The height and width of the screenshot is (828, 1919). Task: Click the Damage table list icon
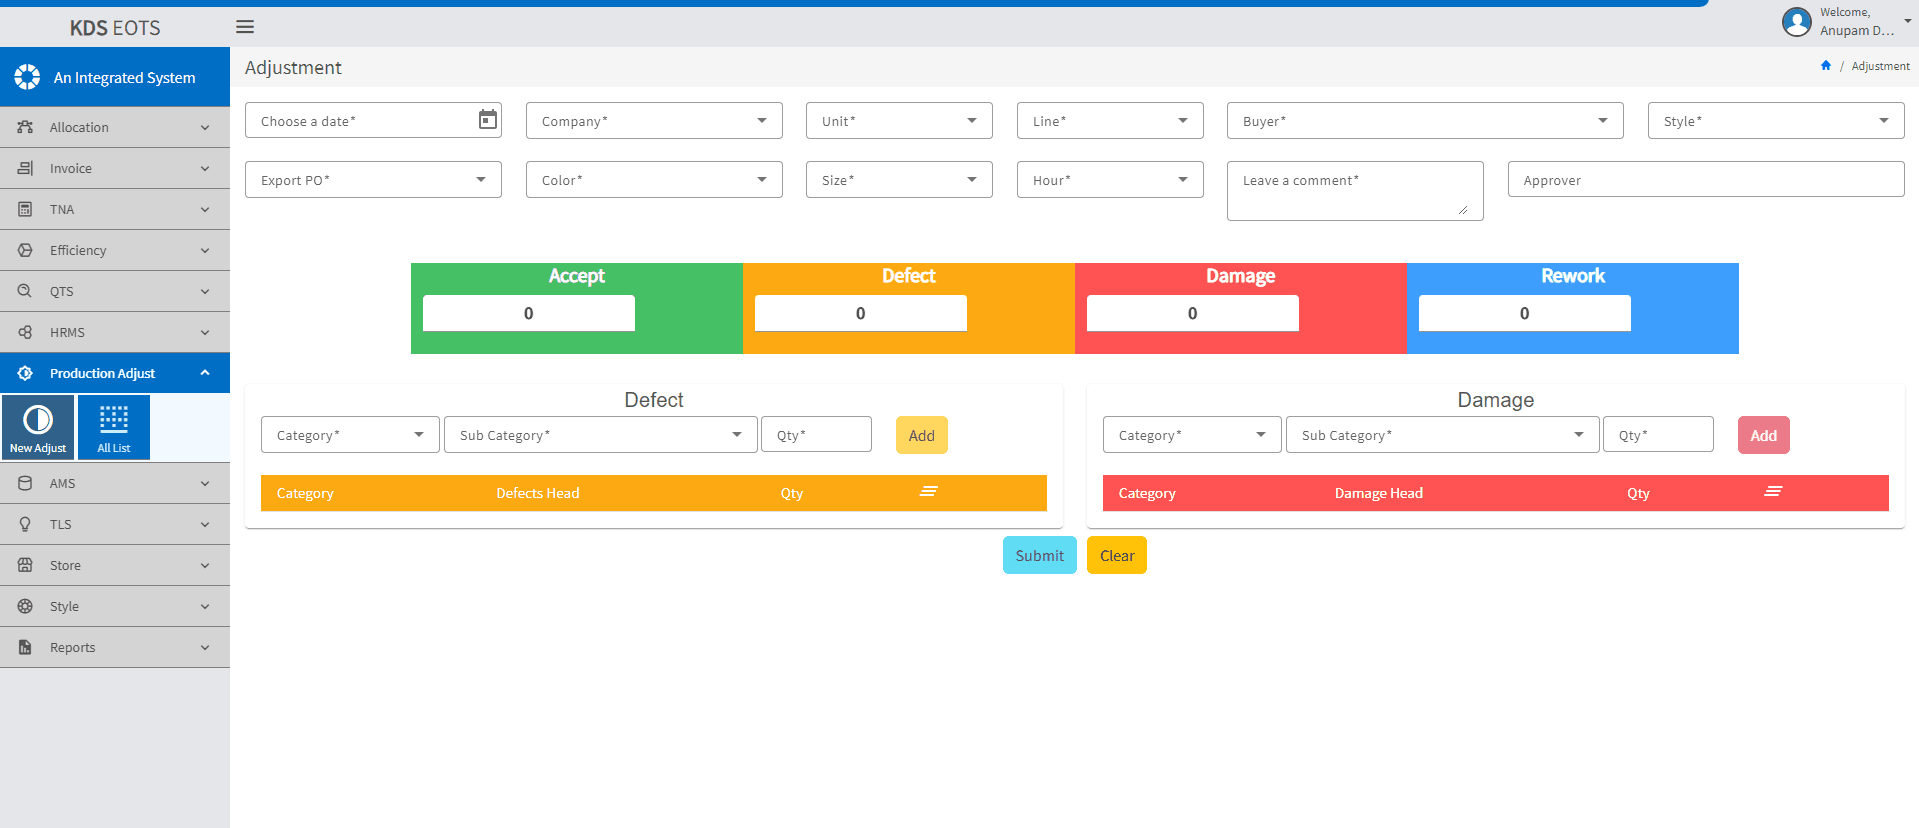coord(1773,492)
